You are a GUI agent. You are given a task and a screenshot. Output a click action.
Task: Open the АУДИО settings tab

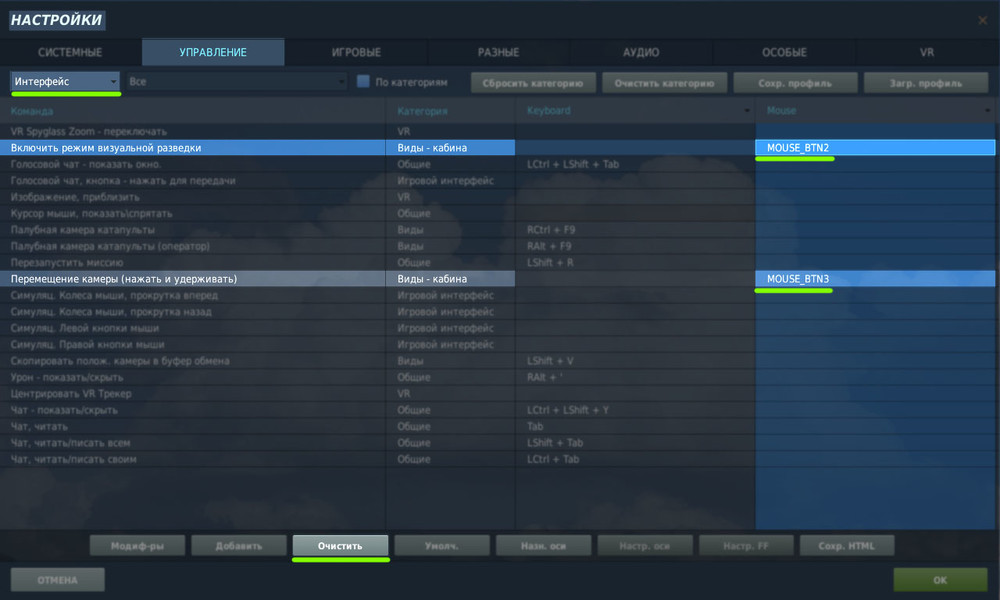tap(640, 52)
